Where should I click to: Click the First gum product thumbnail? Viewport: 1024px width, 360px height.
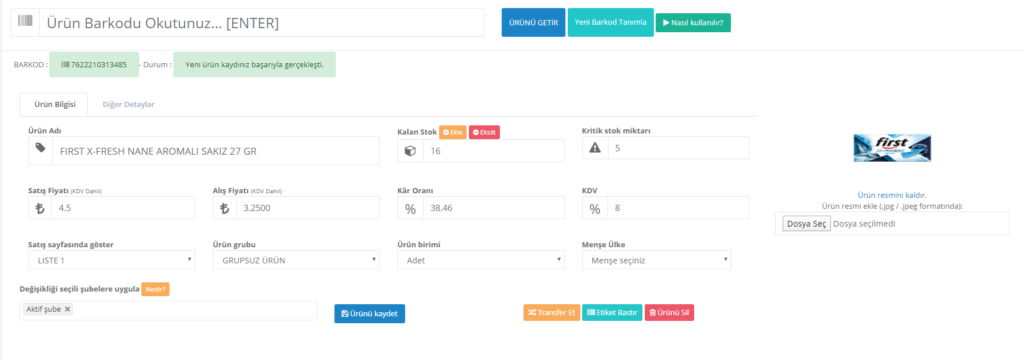pyautogui.click(x=892, y=148)
